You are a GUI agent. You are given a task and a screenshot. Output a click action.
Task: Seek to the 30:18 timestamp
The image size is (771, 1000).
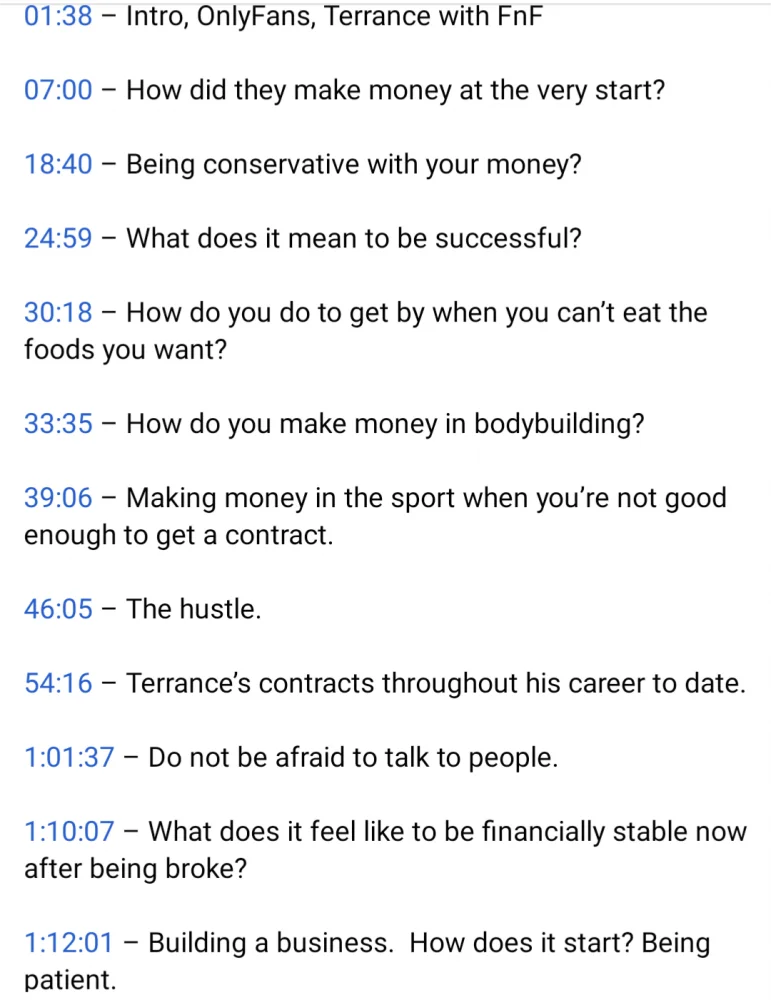point(58,313)
